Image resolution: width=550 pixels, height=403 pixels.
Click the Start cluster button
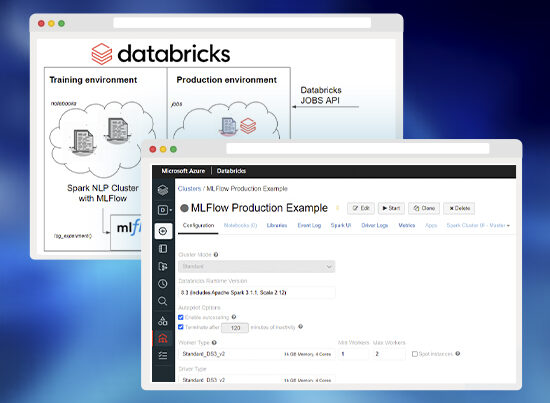pos(391,208)
